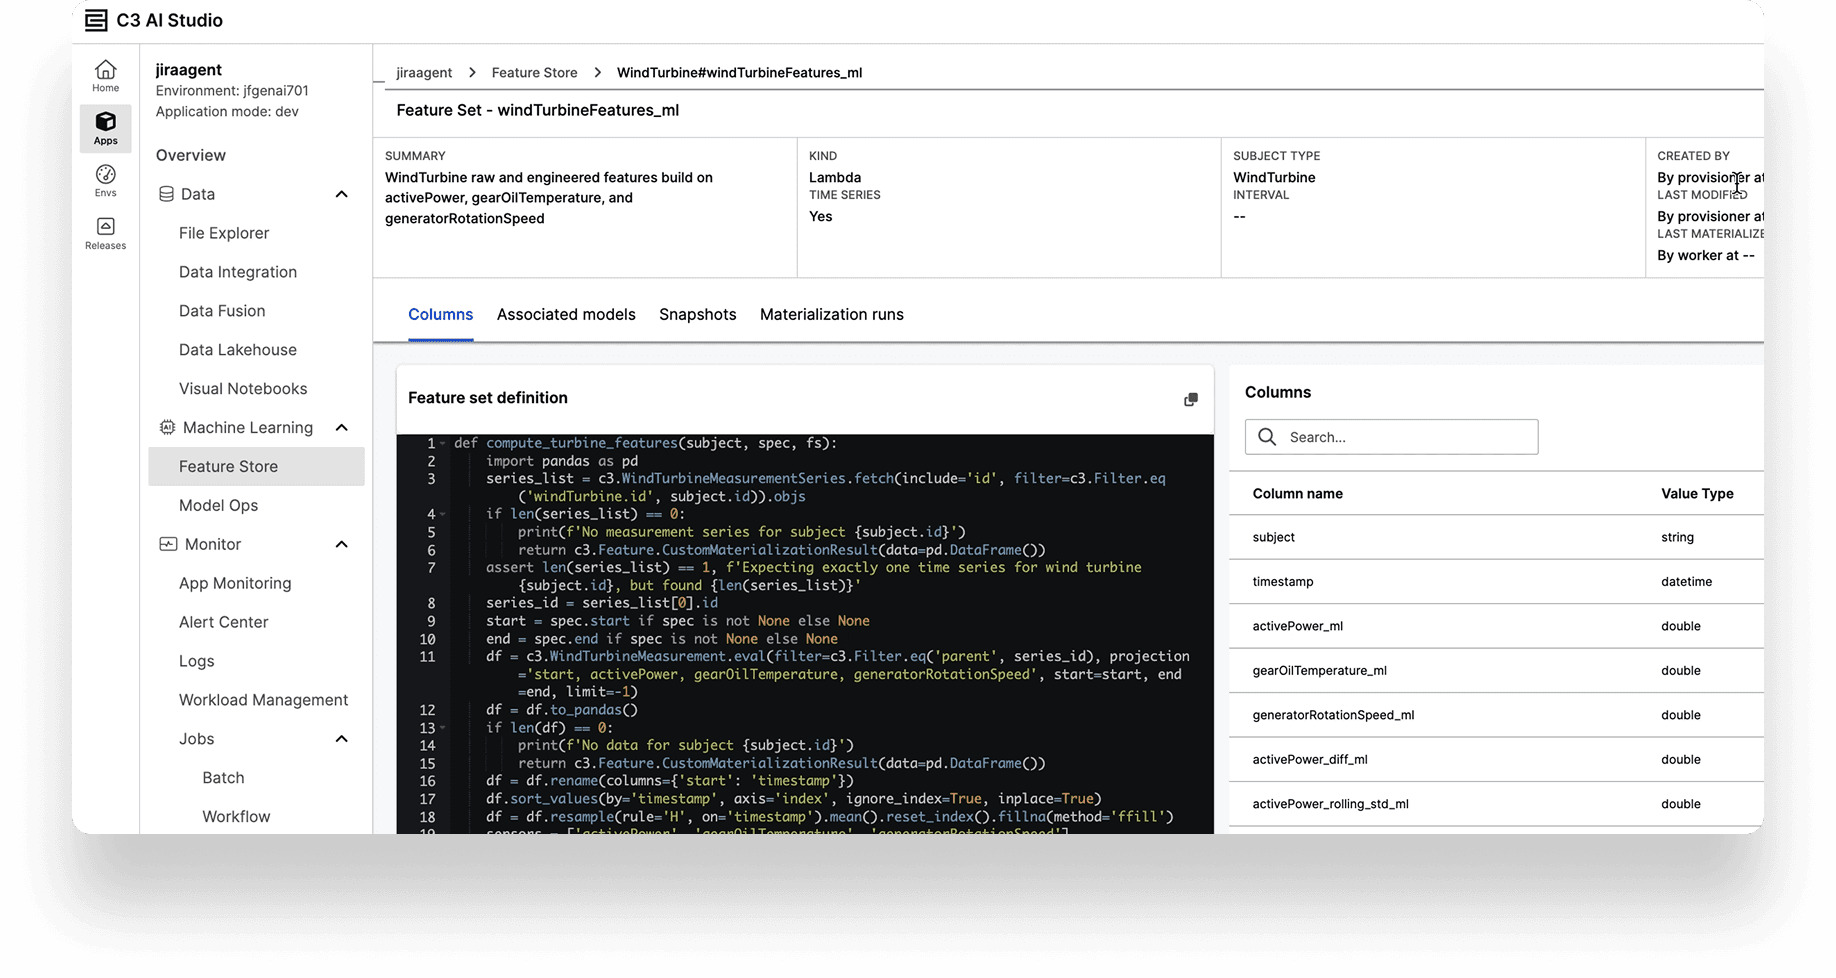Click the Machine Learning chip icon
This screenshot has width=1836, height=978.
[x=167, y=427]
